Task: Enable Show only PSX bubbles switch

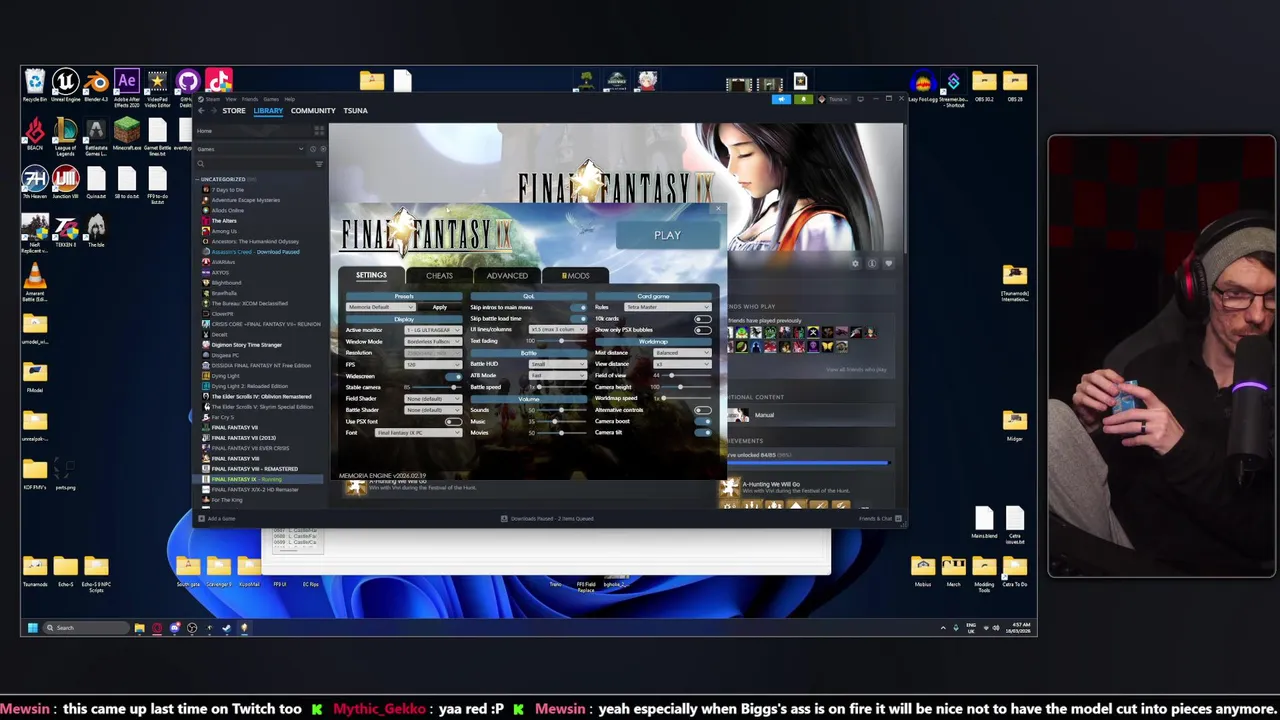Action: [703, 329]
